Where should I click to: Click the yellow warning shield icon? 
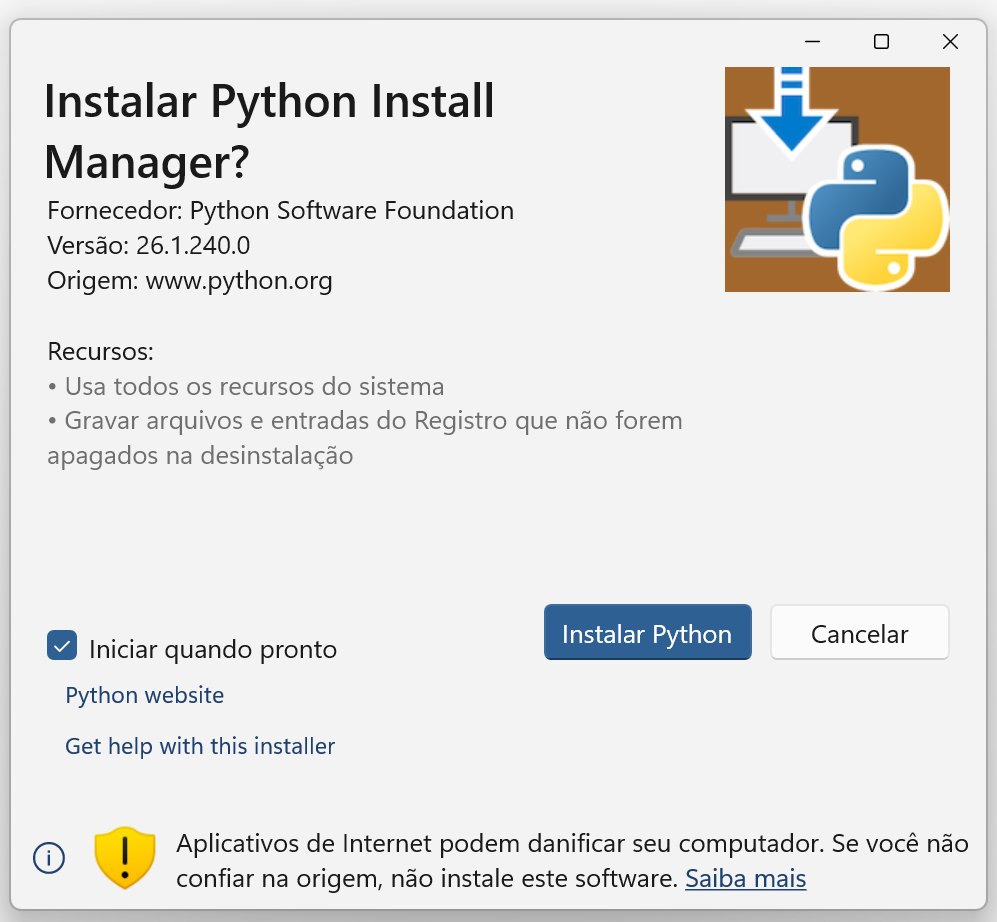coord(125,858)
